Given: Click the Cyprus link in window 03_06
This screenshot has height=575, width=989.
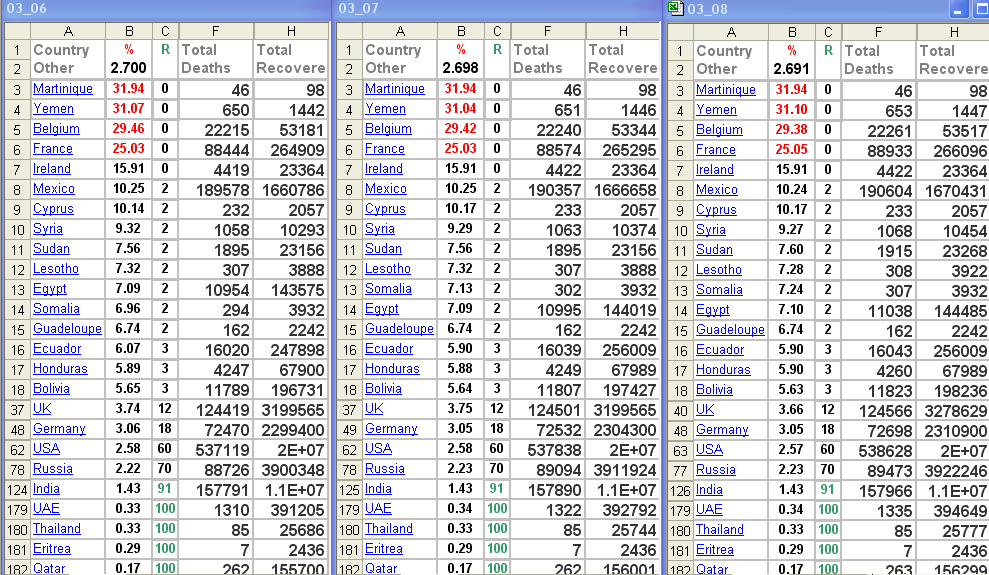Looking at the screenshot, I should (x=53, y=209).
